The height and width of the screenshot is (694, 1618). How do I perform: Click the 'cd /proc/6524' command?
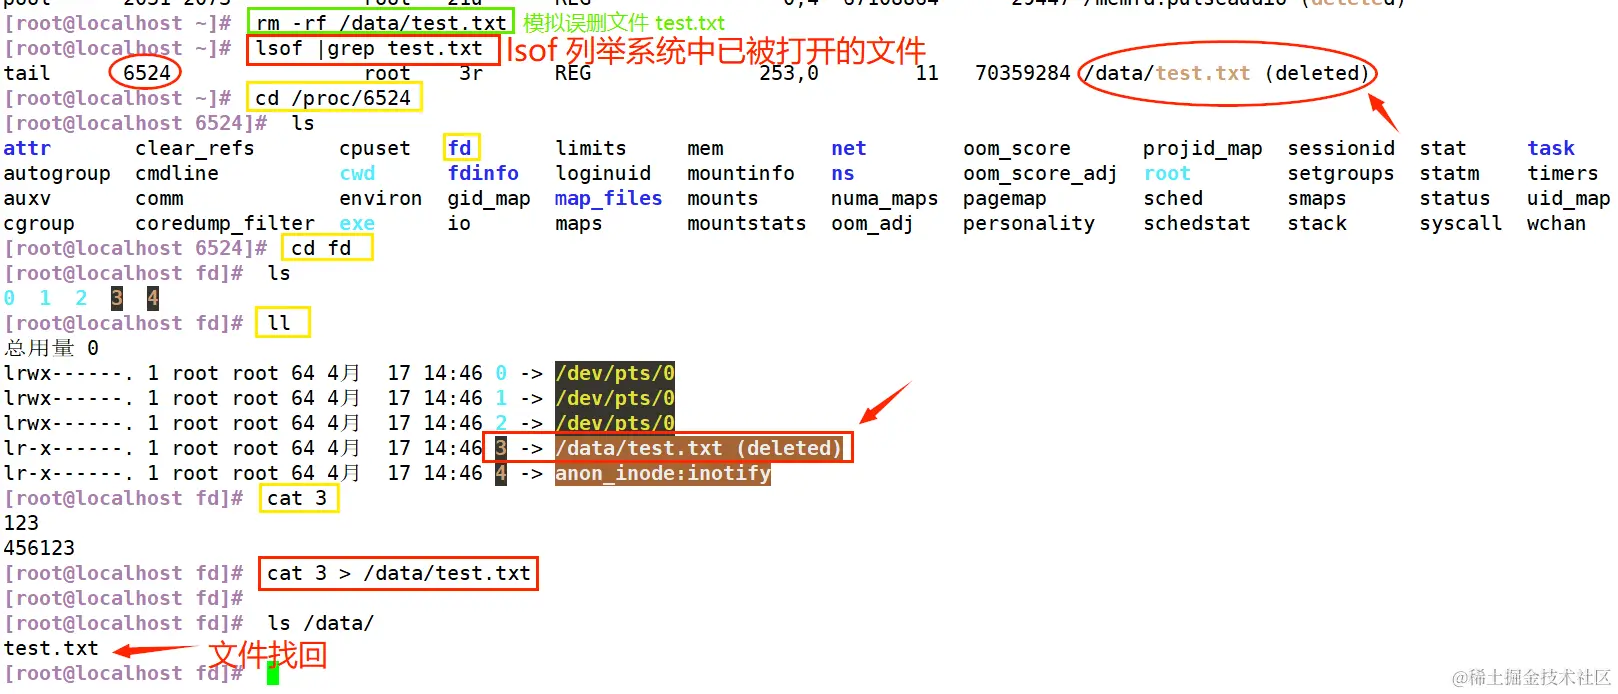coord(333,98)
